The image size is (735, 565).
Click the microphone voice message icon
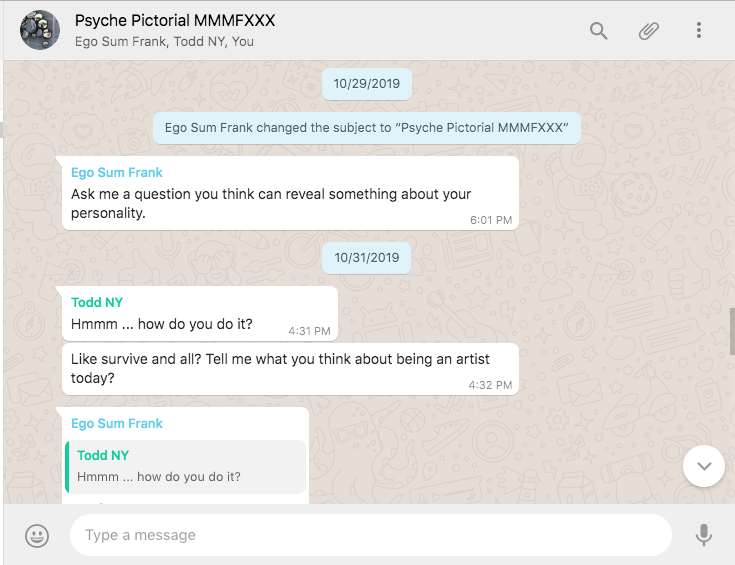tap(704, 535)
